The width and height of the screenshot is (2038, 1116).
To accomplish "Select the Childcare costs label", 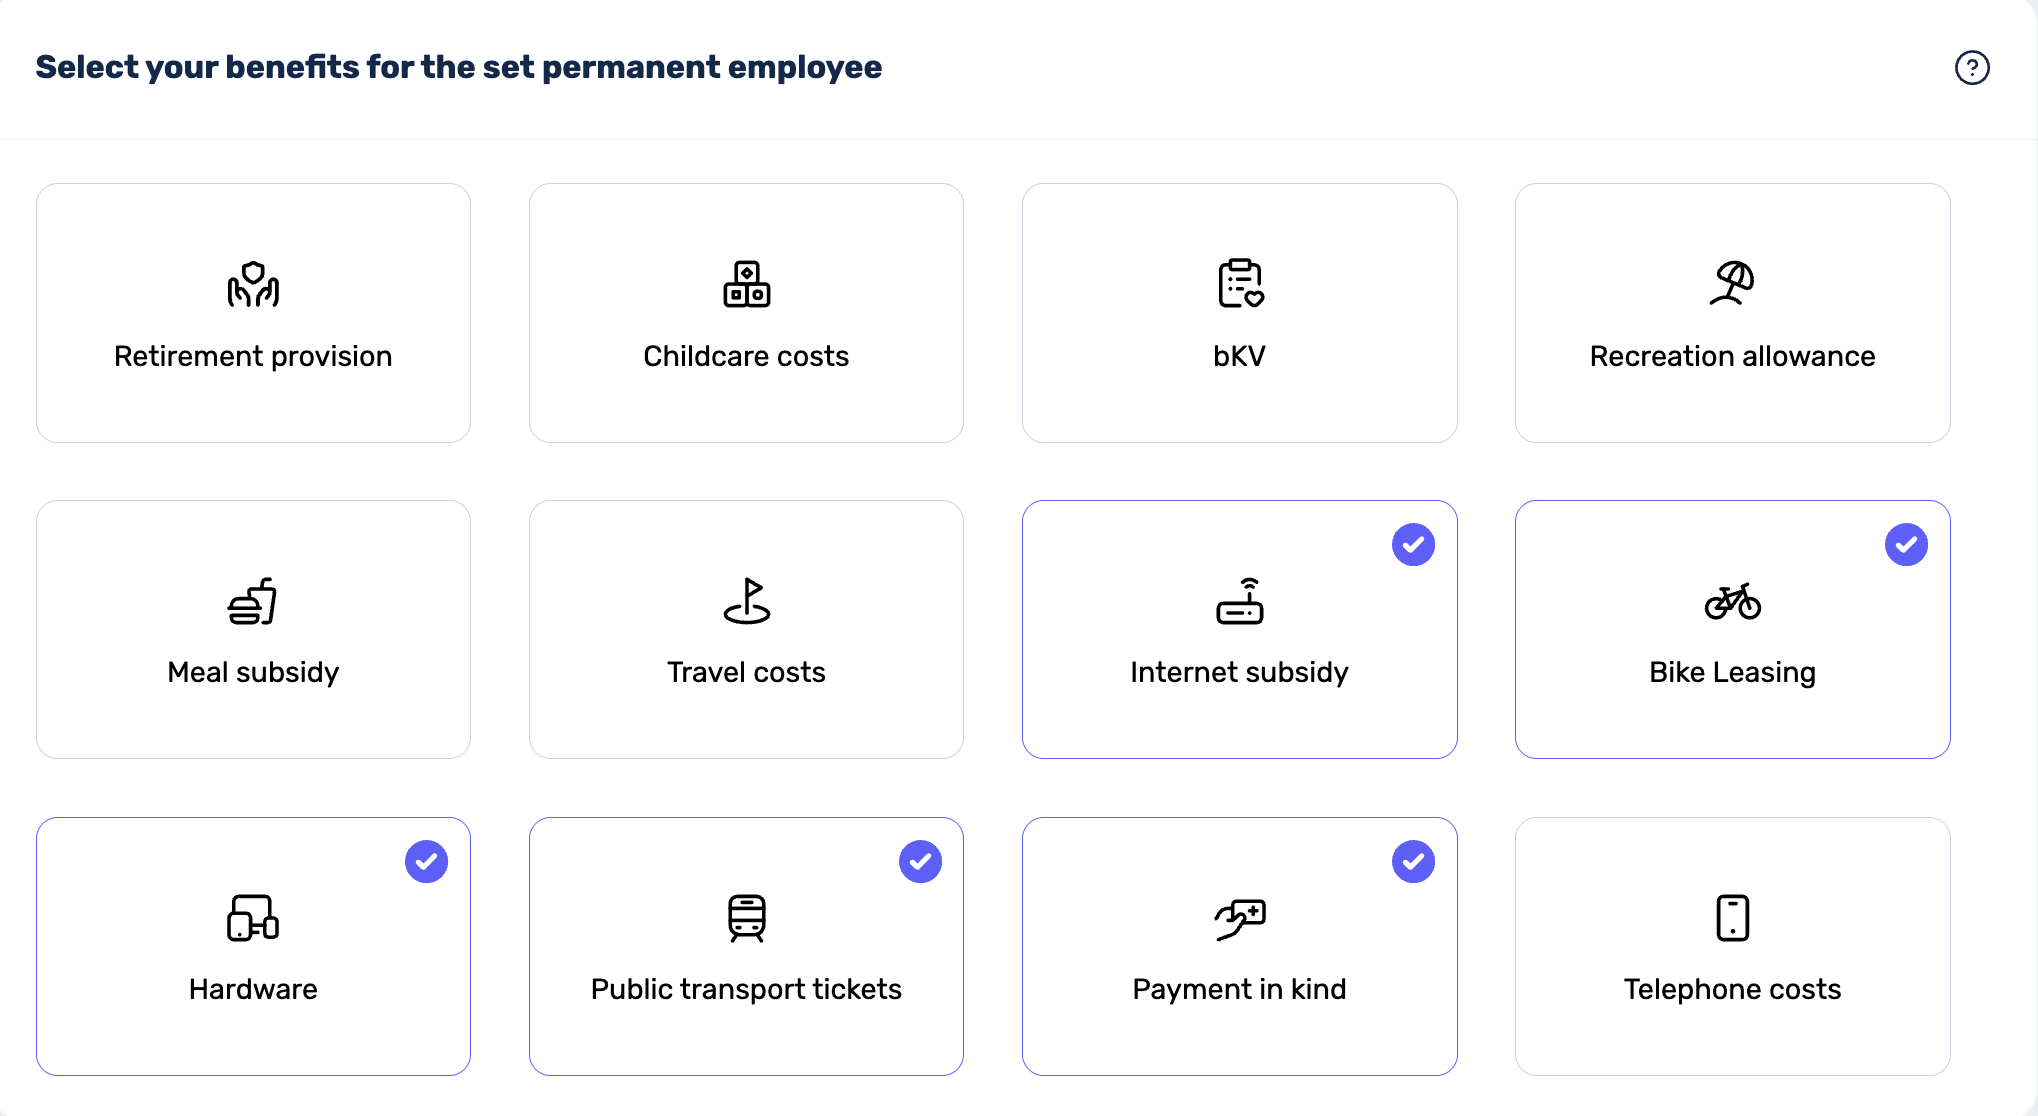I will tap(746, 356).
